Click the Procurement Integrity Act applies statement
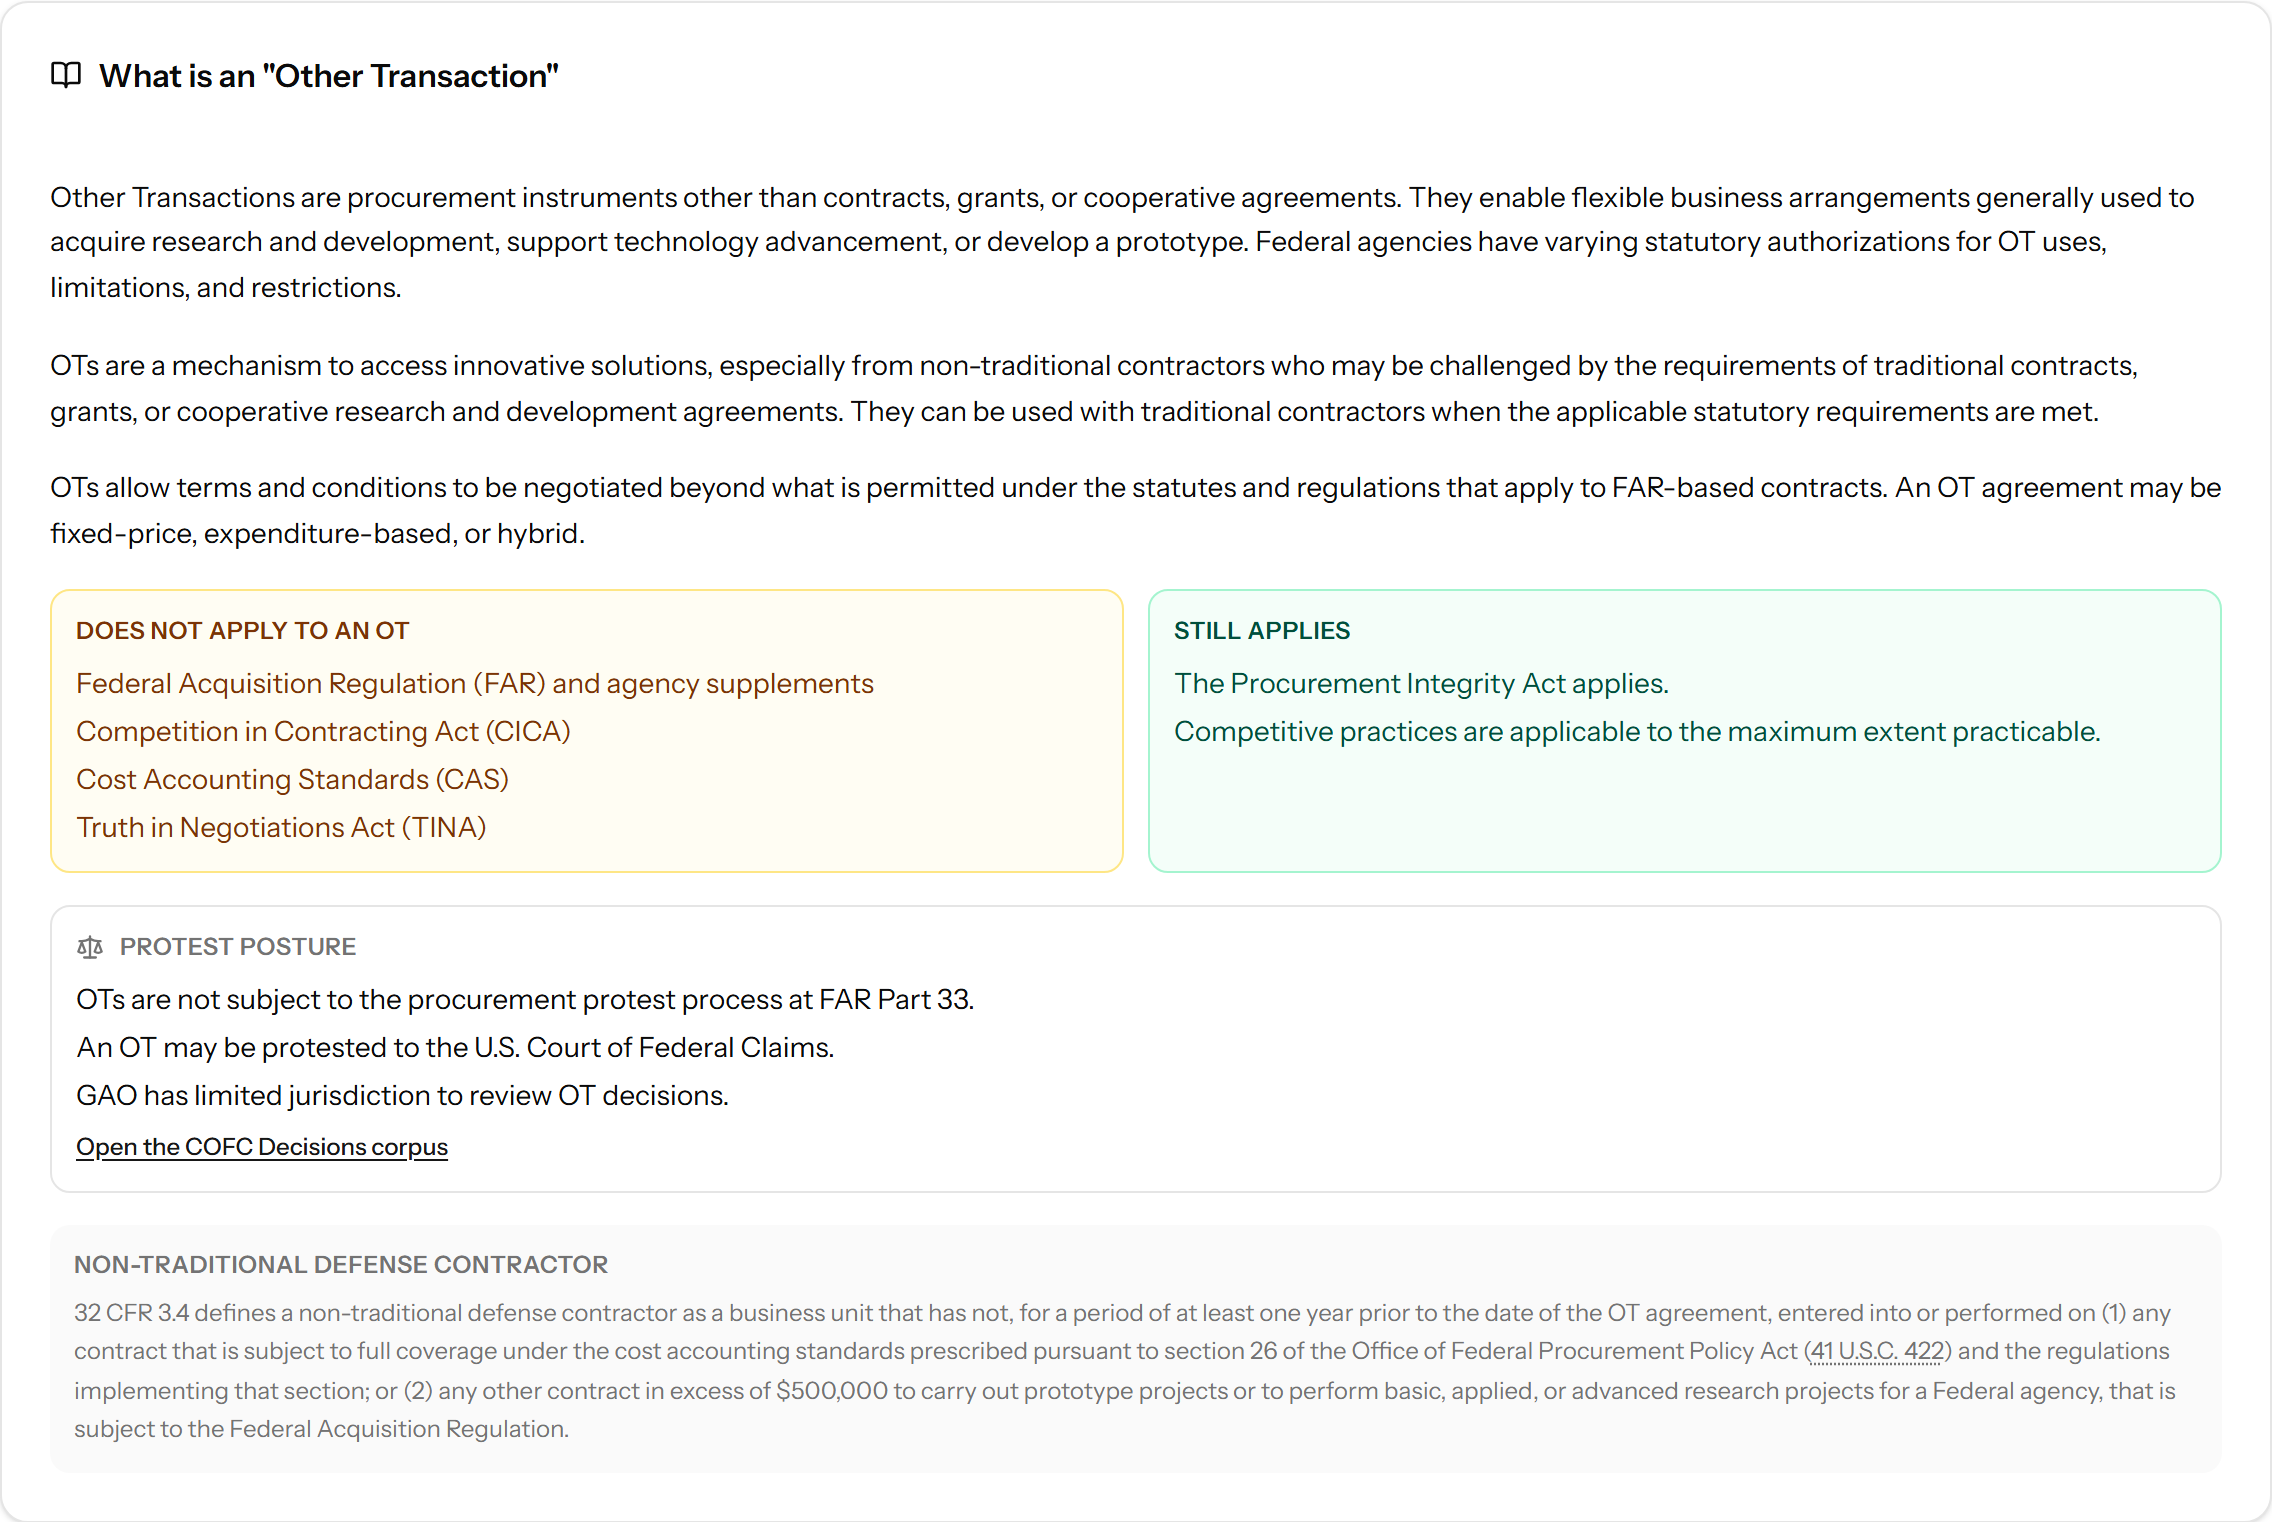The height and width of the screenshot is (1522, 2272). [1421, 684]
